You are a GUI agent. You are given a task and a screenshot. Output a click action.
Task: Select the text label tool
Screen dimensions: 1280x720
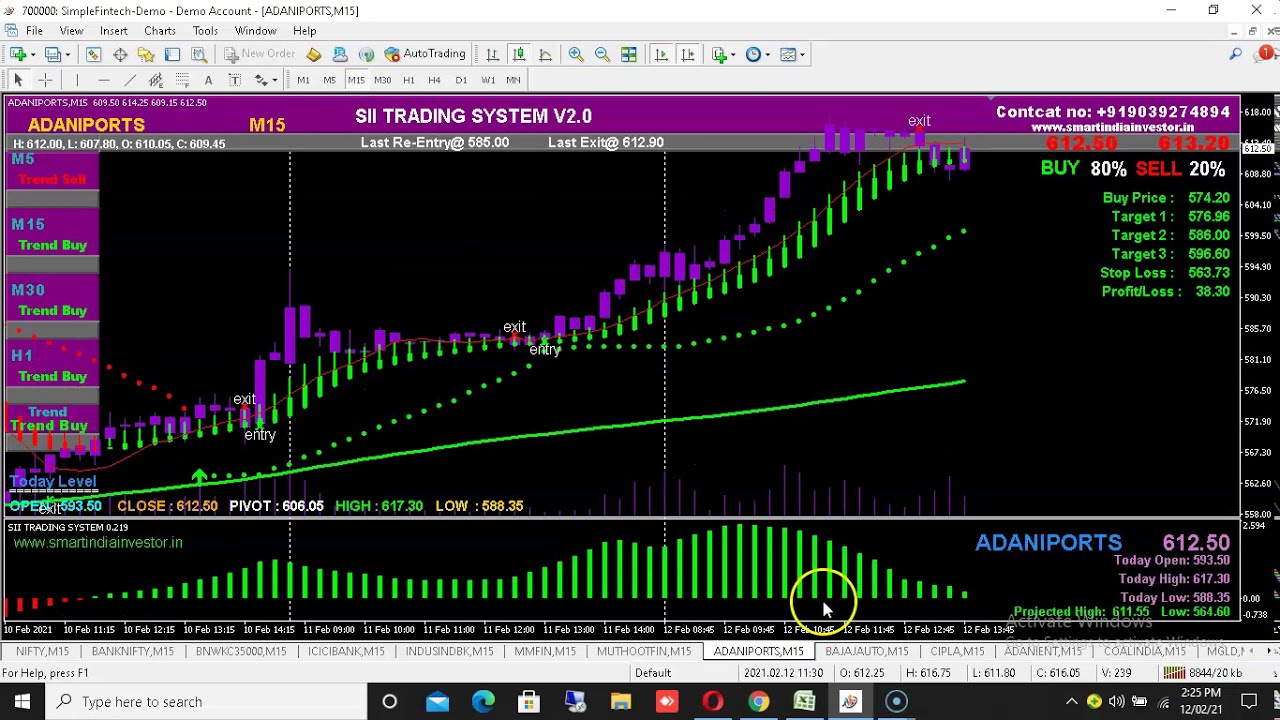pos(234,80)
